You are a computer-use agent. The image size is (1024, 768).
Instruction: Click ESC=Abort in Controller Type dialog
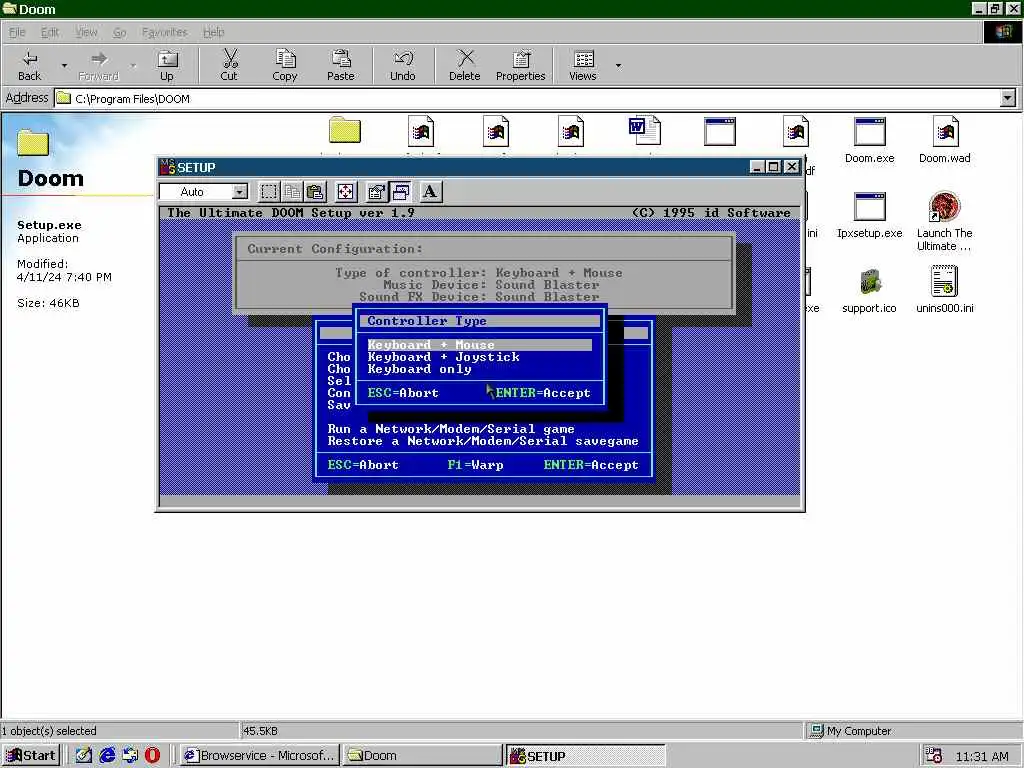tap(403, 393)
